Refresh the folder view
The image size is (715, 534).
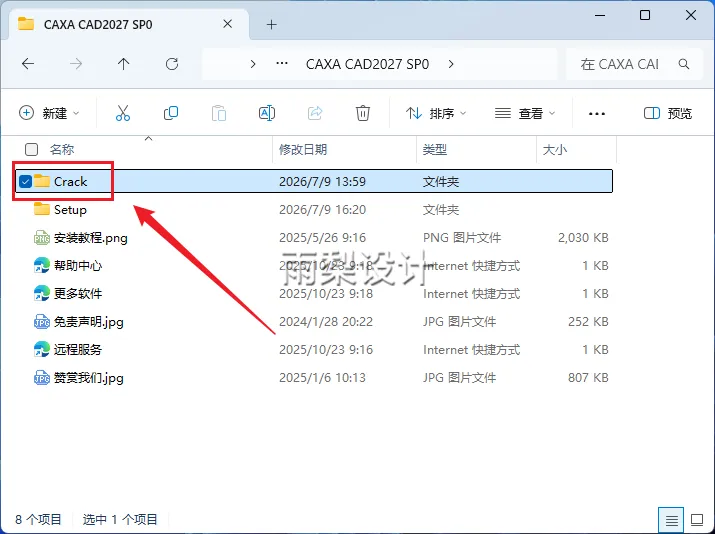tap(172, 64)
